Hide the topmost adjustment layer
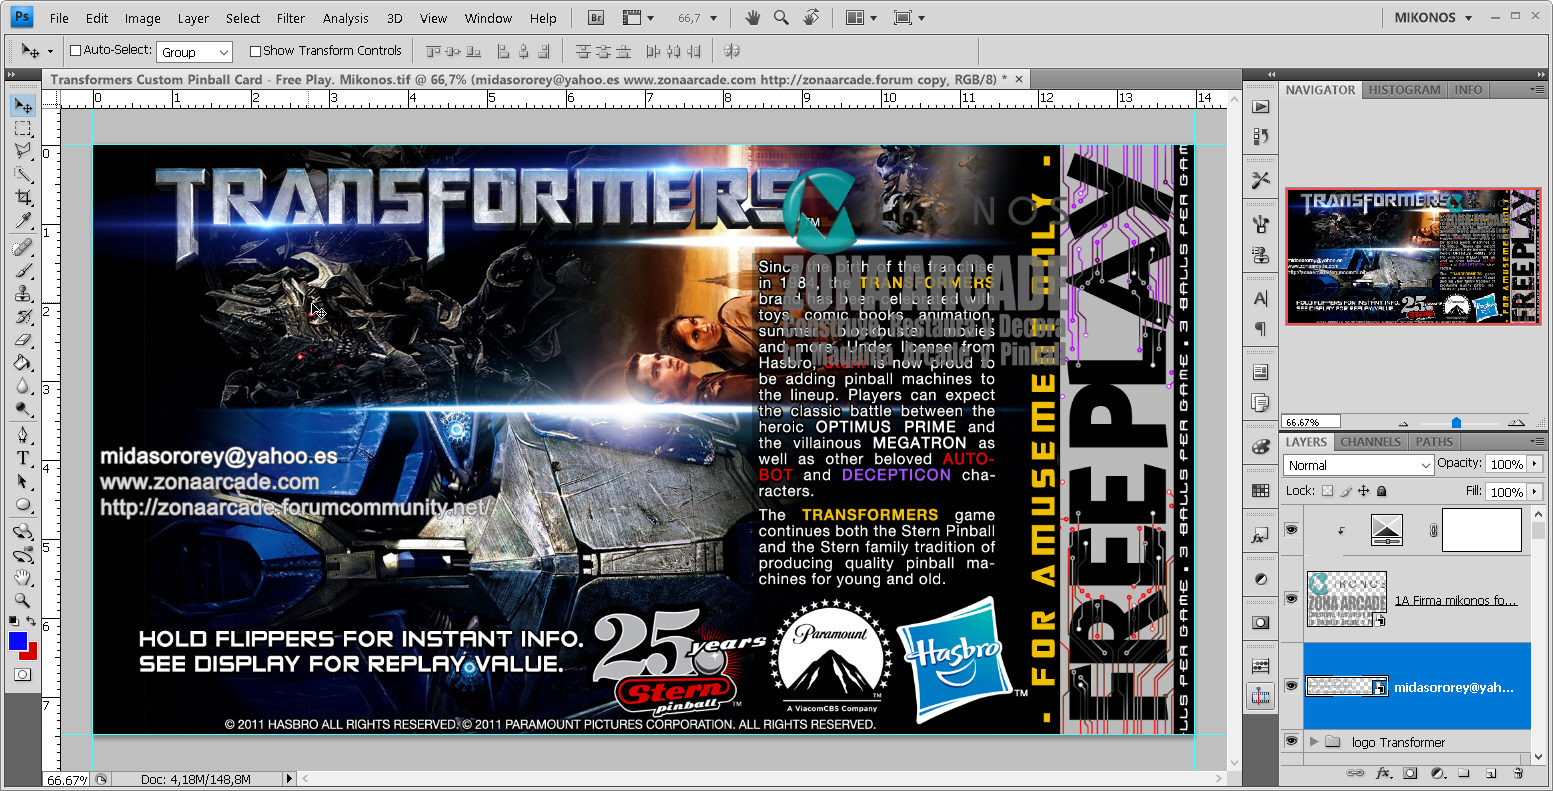The image size is (1553, 791). coord(1291,530)
